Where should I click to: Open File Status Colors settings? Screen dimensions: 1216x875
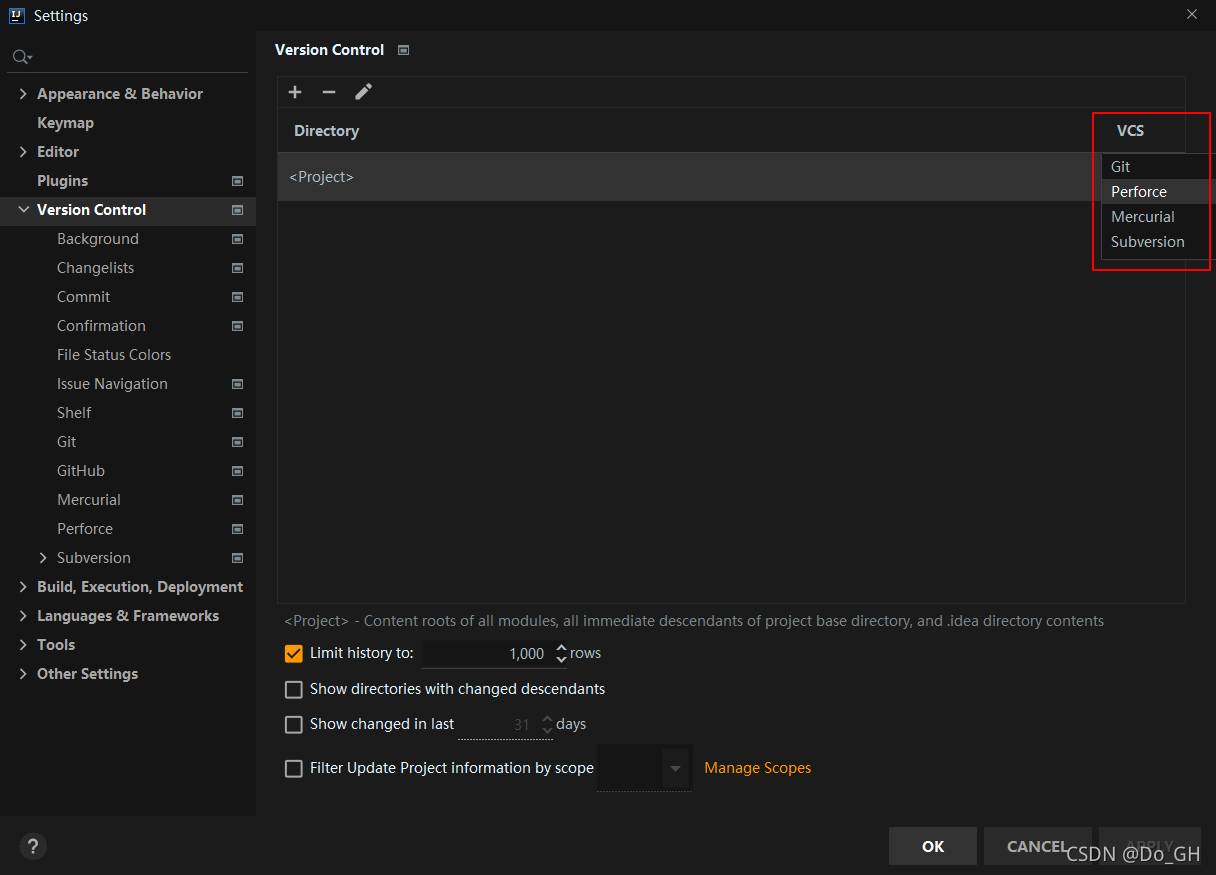[114, 355]
